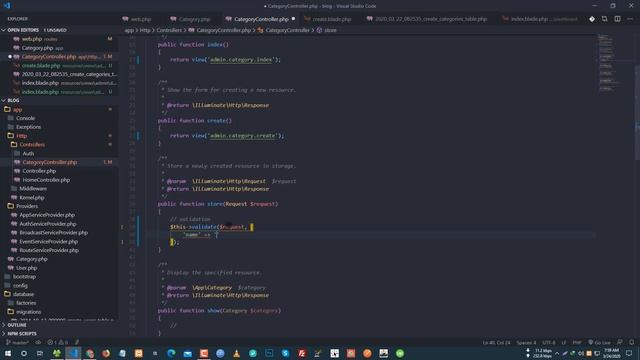The height and width of the screenshot is (360, 640).
Task: Click the Controllers breadcrumb segment
Action: click(x=169, y=30)
